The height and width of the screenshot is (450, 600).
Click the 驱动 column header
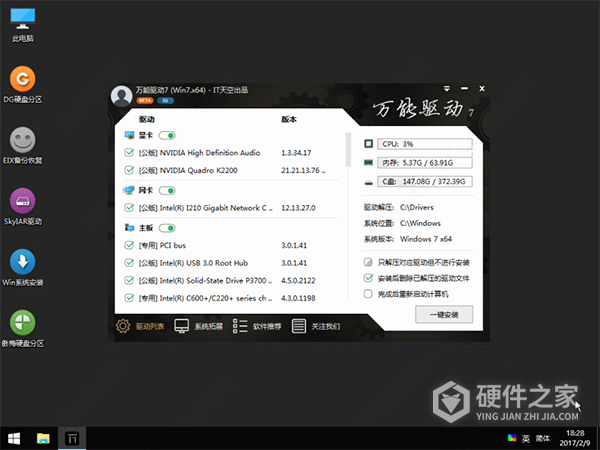pyautogui.click(x=147, y=119)
